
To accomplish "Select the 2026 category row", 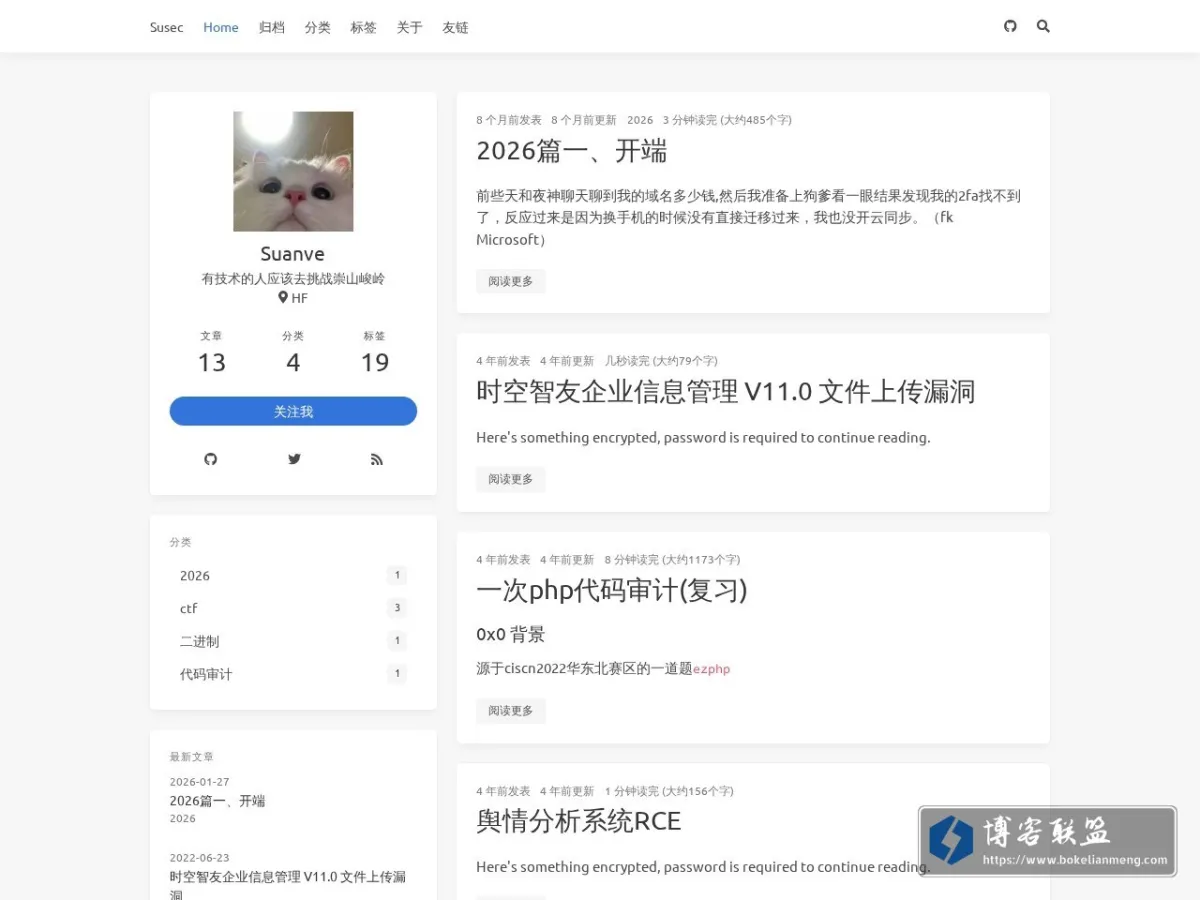I will (x=293, y=575).
